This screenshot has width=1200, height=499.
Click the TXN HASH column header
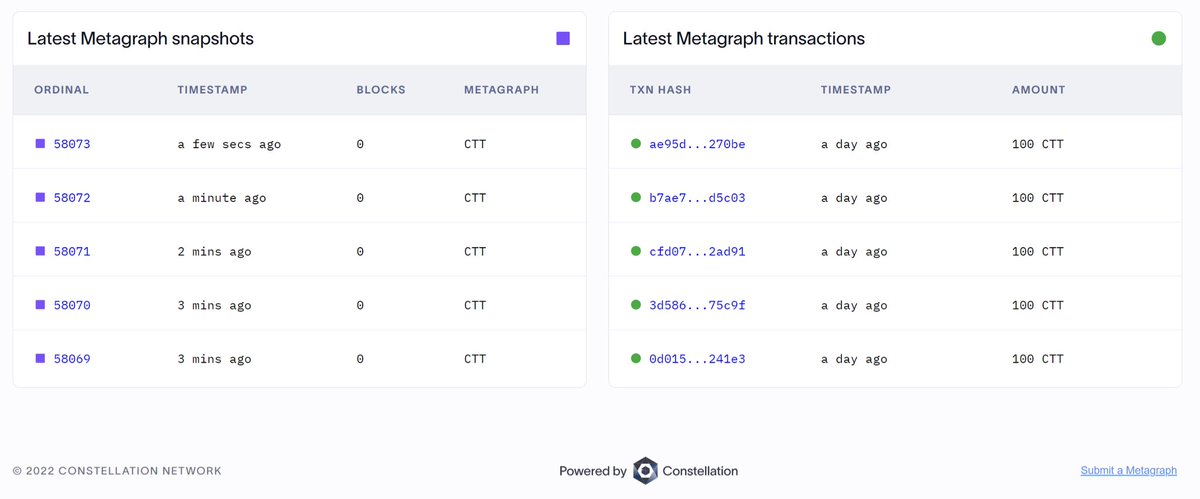(660, 90)
